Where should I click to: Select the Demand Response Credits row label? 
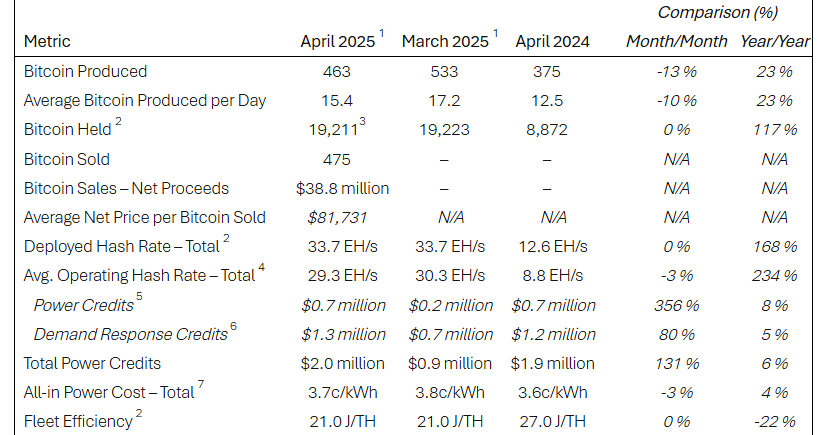[x=124, y=334]
